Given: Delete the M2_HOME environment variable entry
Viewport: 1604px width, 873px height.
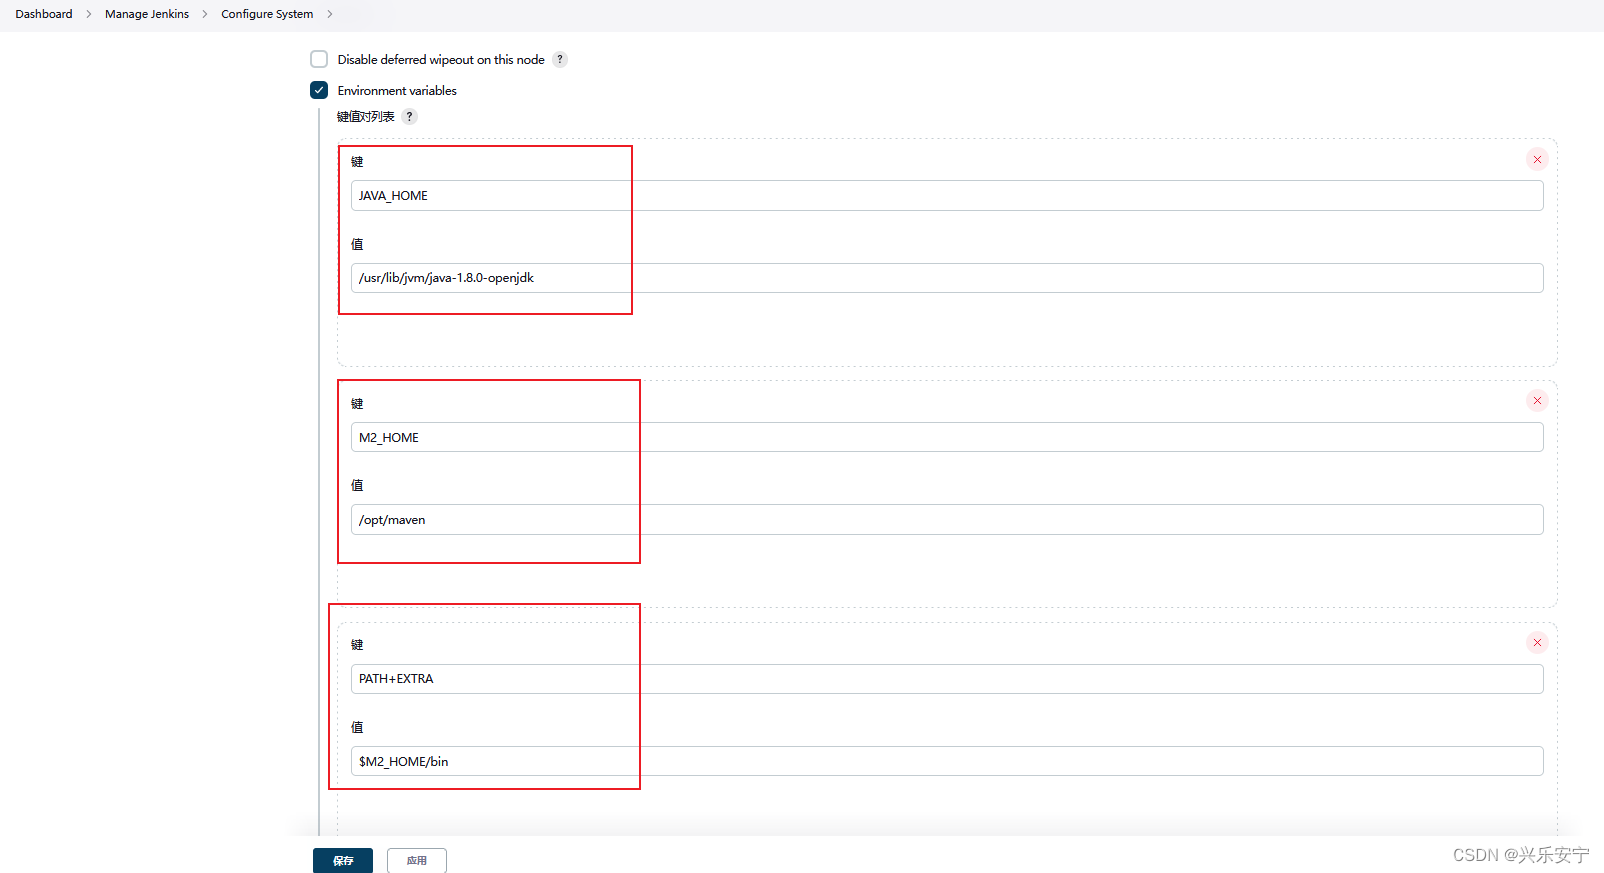Looking at the screenshot, I should click(1537, 401).
